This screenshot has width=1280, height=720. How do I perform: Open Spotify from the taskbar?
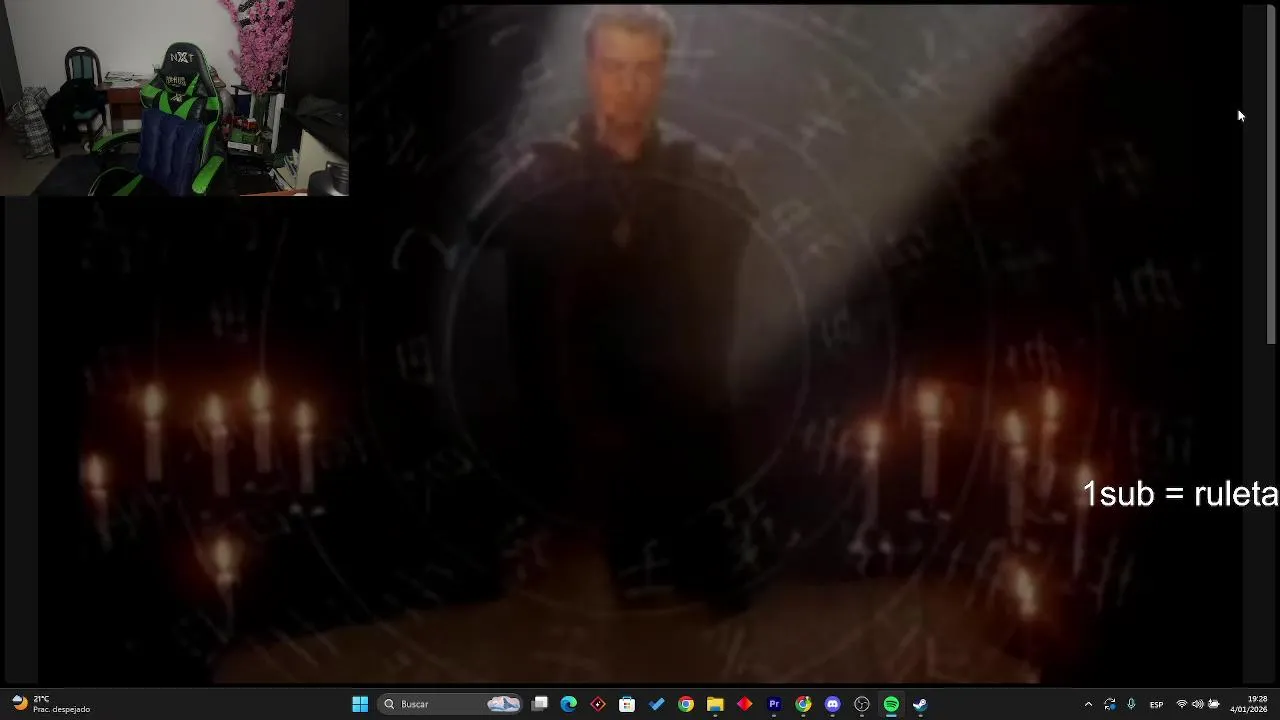tap(891, 704)
